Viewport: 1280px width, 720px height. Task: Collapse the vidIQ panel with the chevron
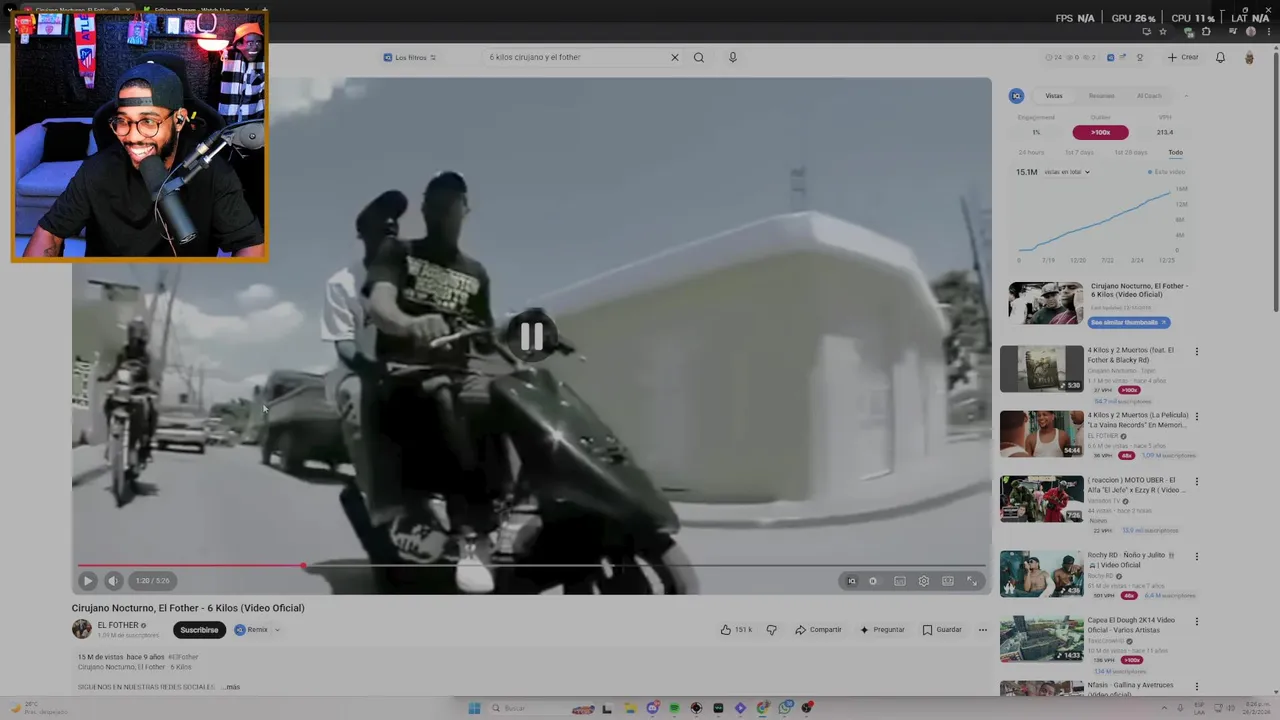pyautogui.click(x=1186, y=96)
